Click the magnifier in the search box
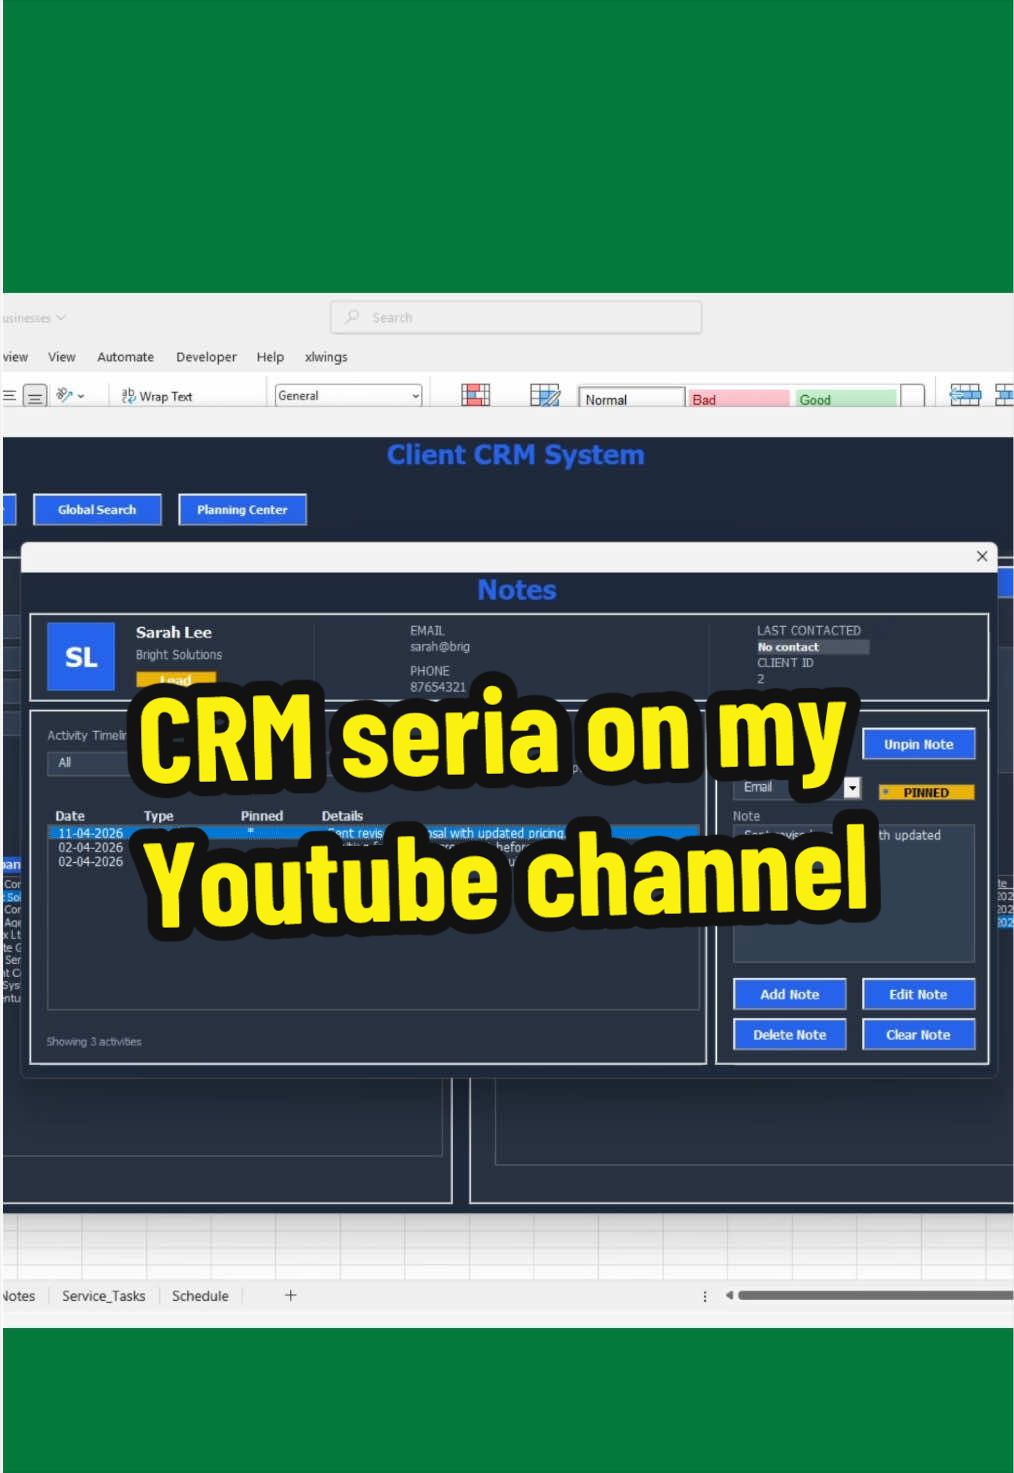Viewport: 1014px width, 1473px height. point(352,317)
